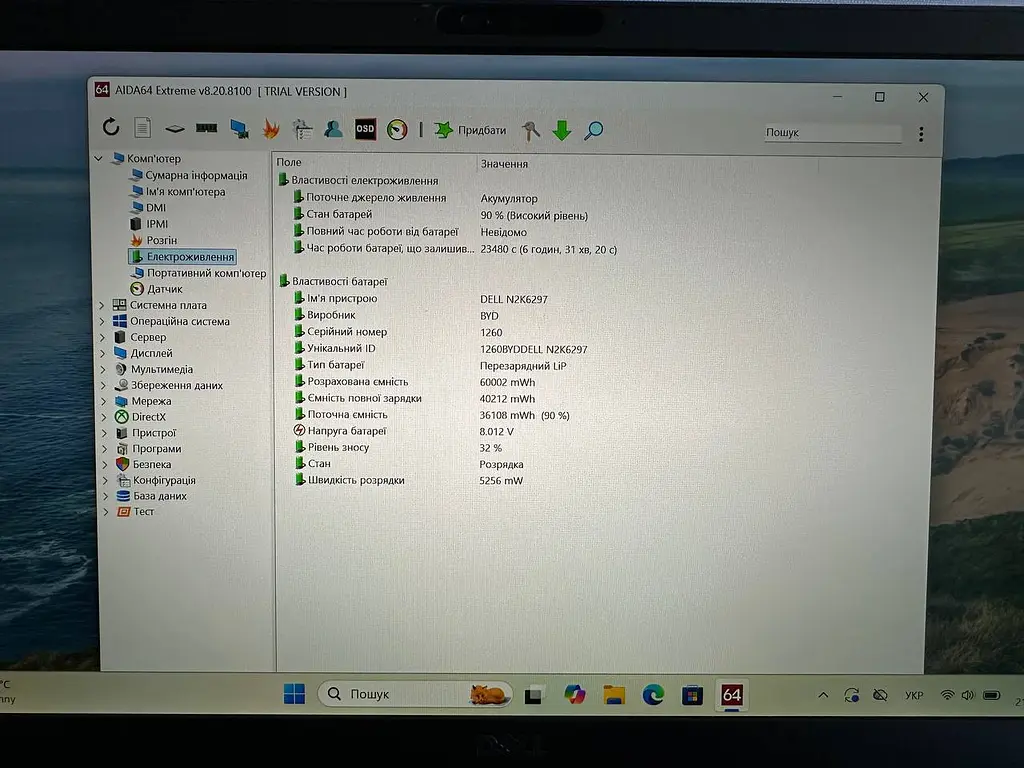
Task: Expand the Системна плата node
Action: (x=102, y=305)
